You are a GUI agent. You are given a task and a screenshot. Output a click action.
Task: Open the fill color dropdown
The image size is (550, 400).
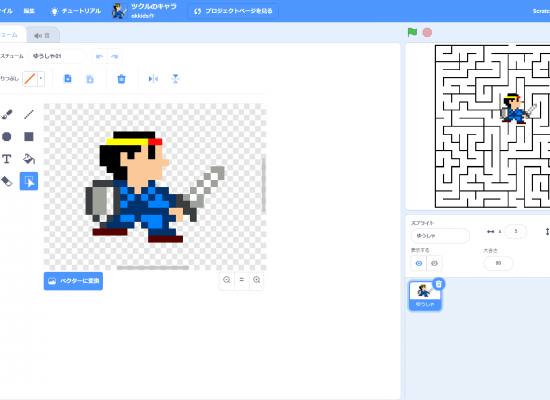coord(41,79)
